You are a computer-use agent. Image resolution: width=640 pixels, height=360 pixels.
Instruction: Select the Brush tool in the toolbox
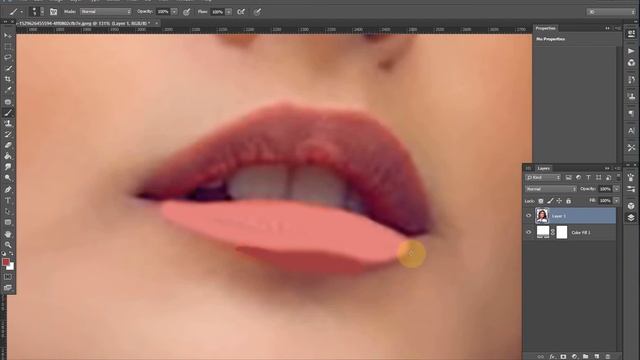[x=8, y=113]
